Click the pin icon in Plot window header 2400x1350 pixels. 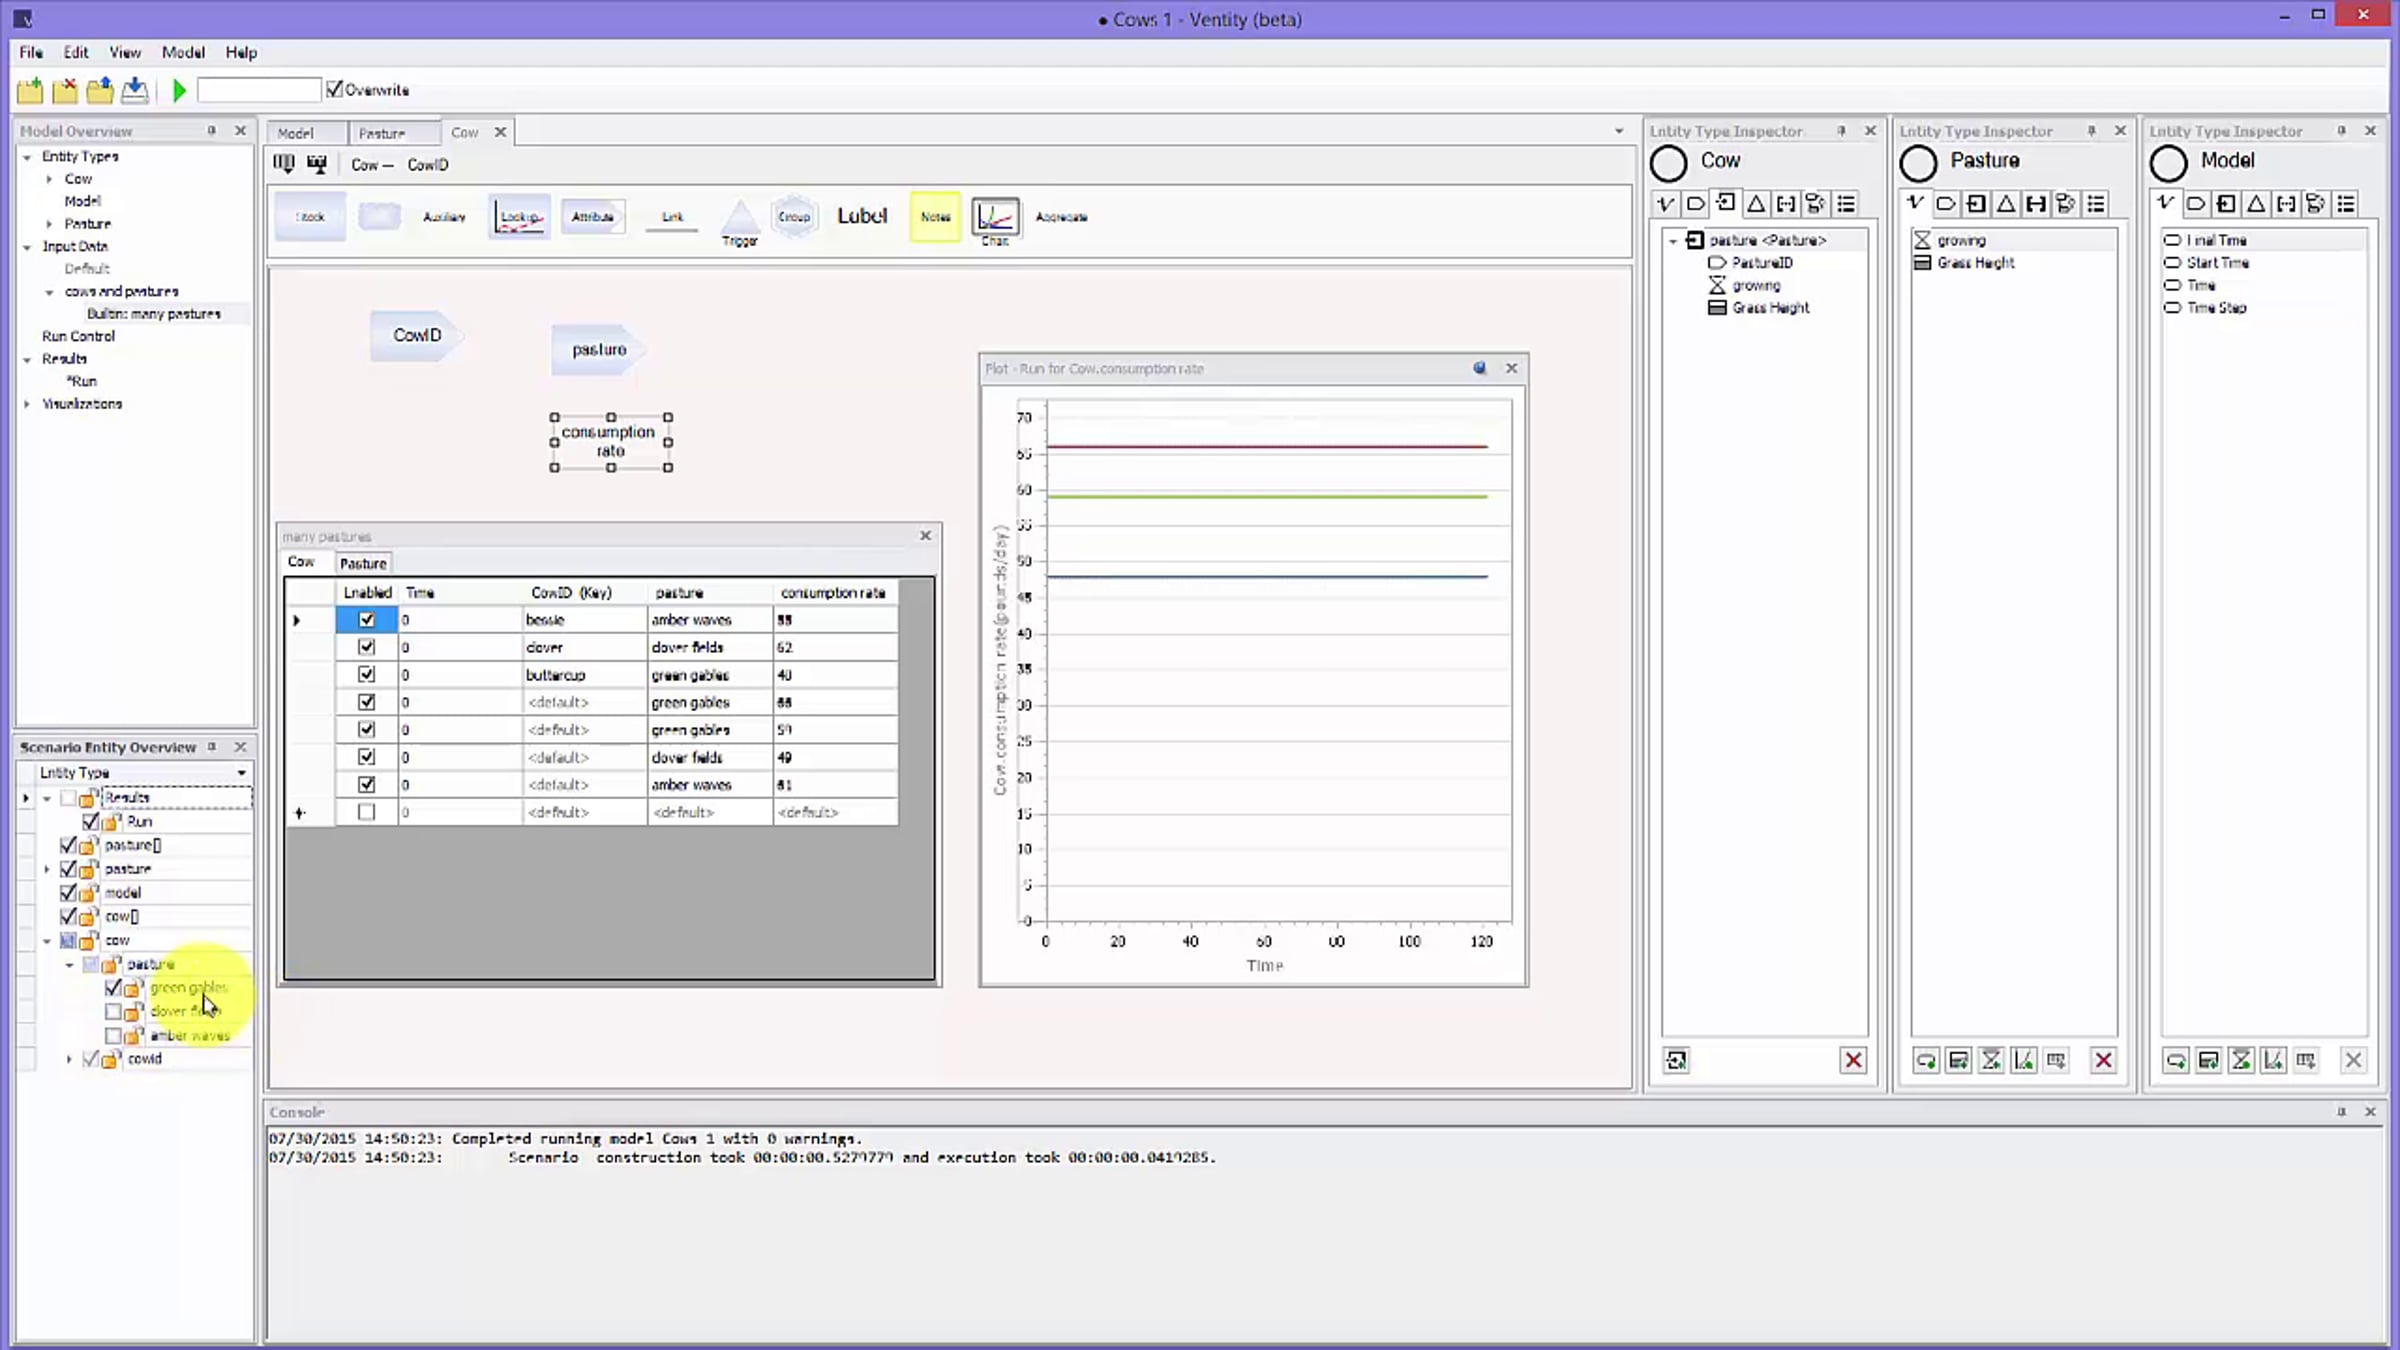pos(1480,368)
